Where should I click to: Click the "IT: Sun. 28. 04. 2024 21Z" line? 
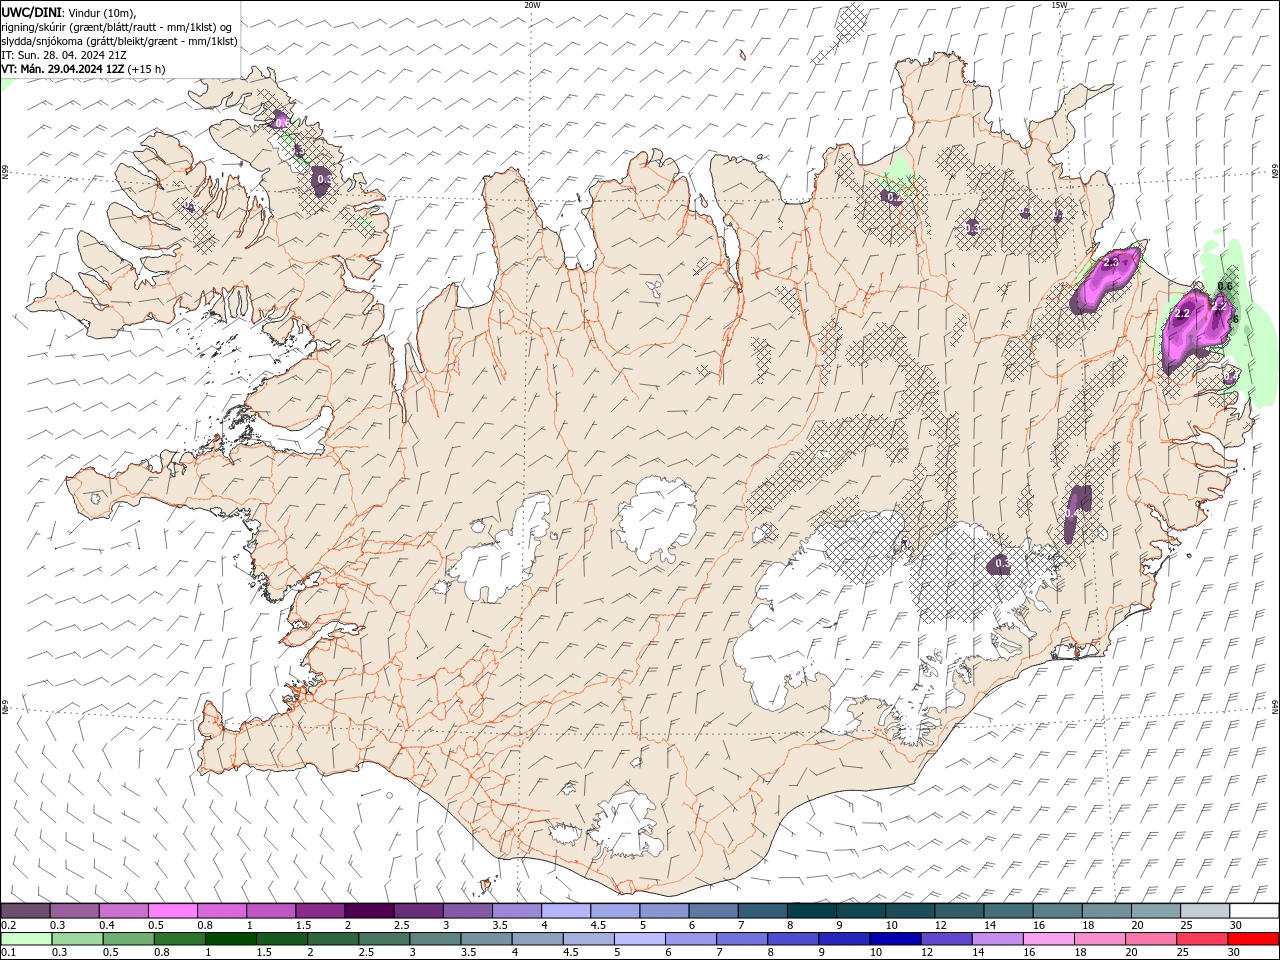point(63,55)
